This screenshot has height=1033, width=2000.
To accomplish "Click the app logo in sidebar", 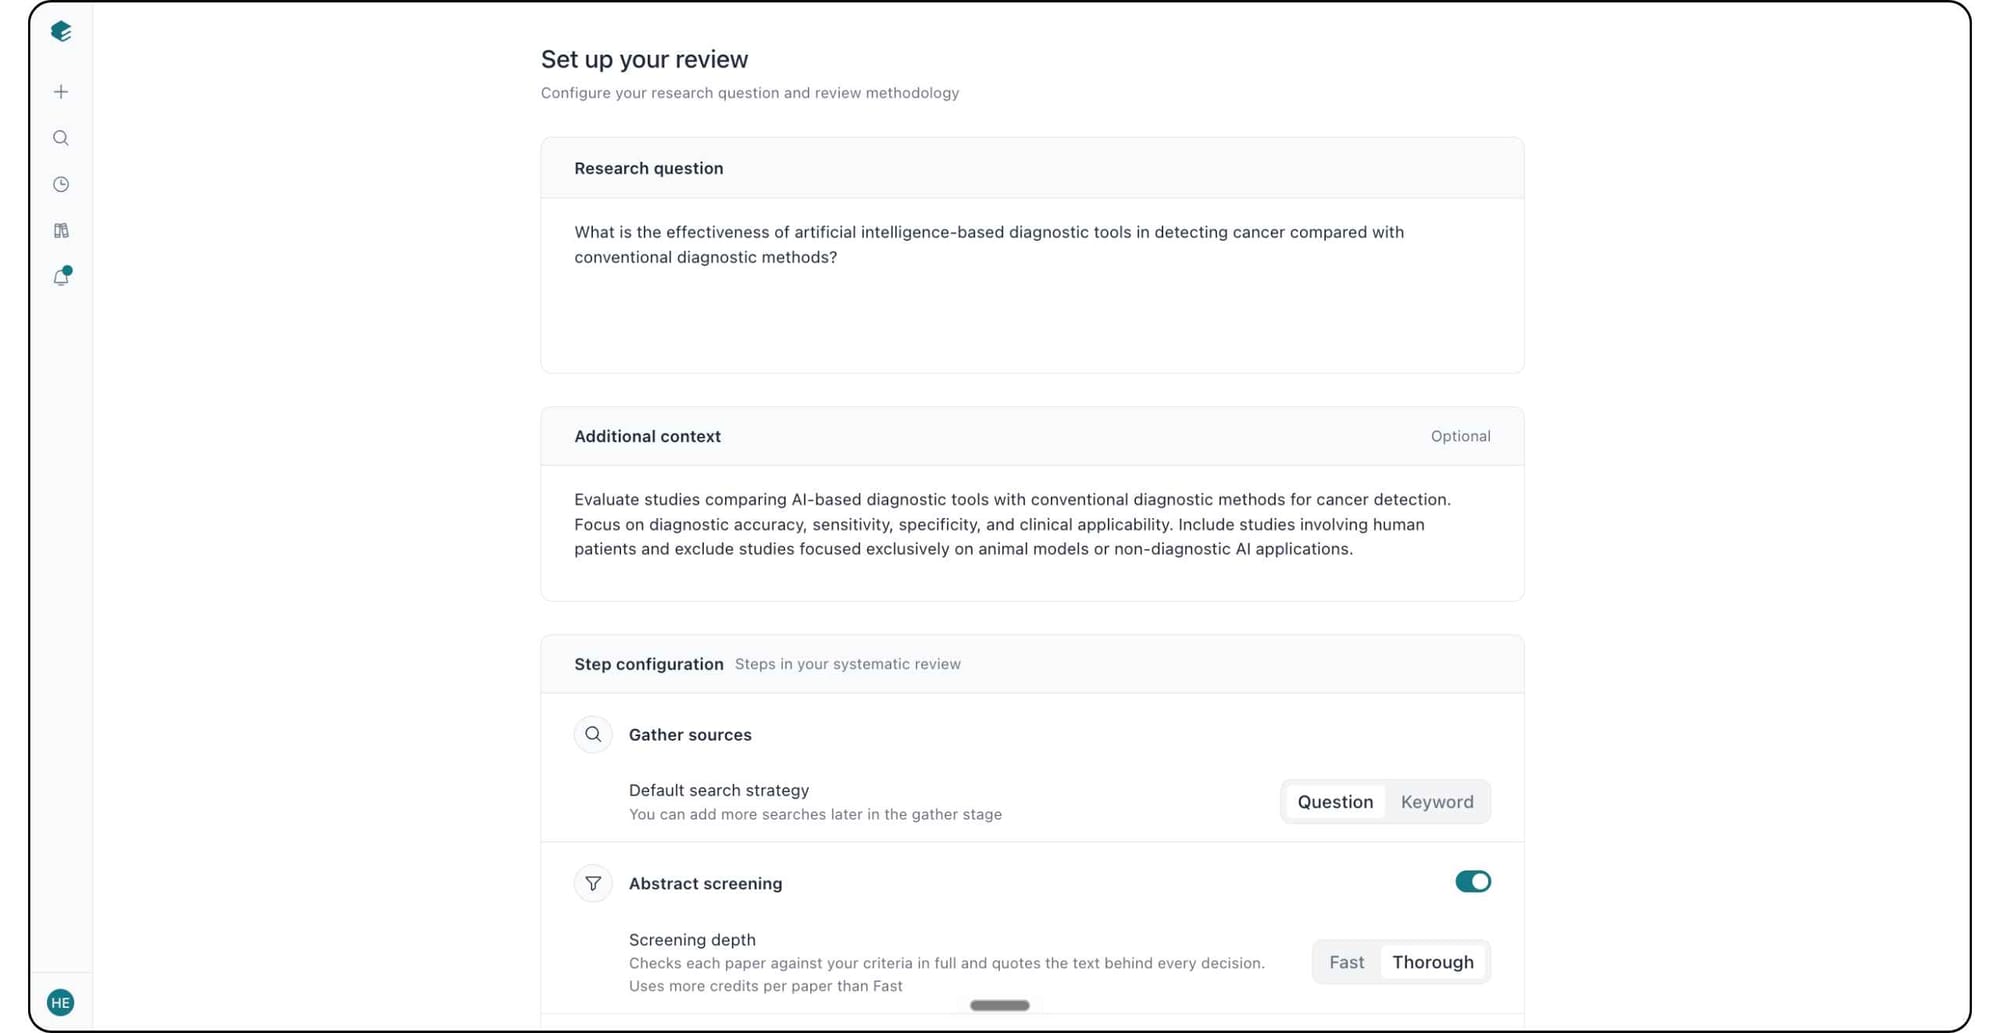I will (61, 31).
